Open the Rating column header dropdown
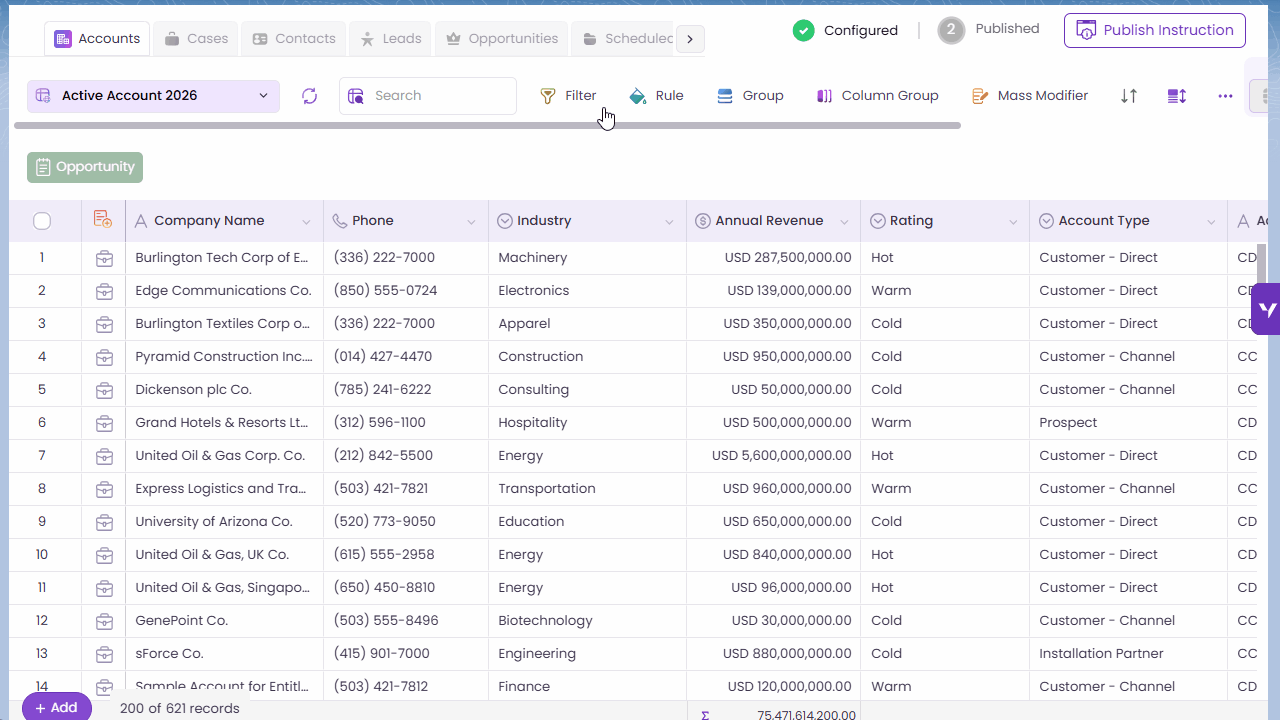The width and height of the screenshot is (1280, 720). [x=1013, y=222]
